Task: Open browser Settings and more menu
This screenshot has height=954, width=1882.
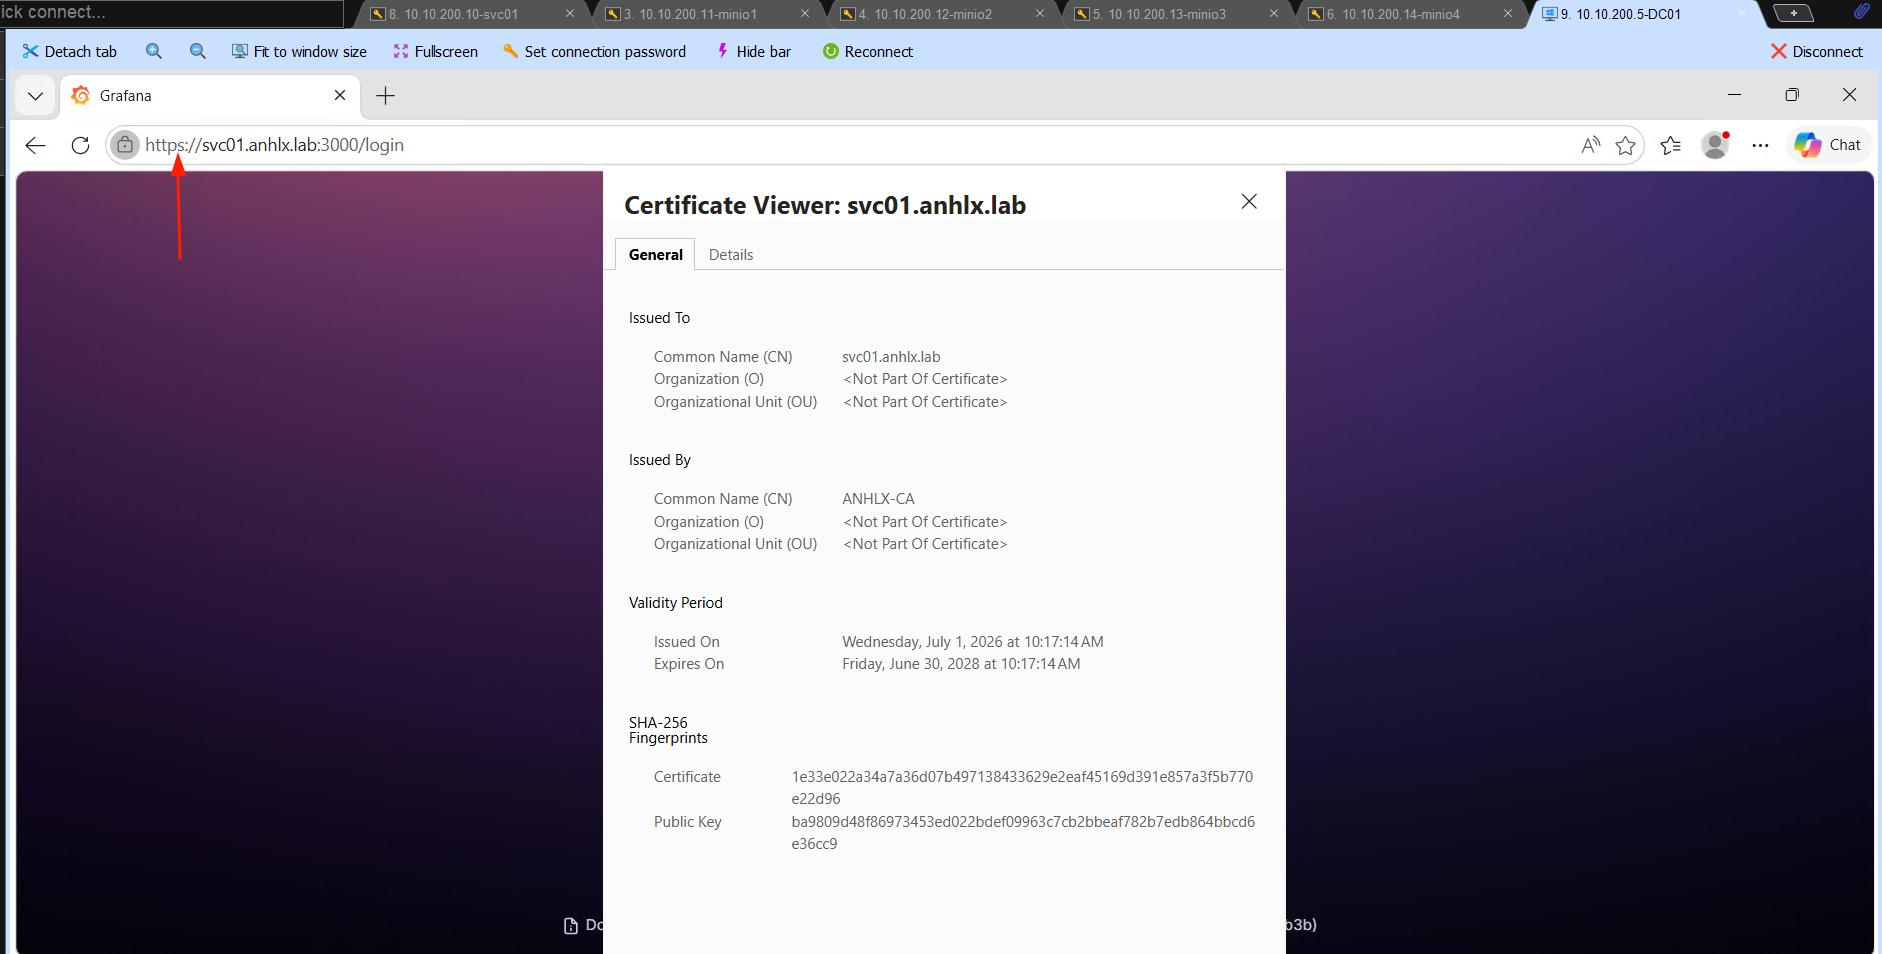Action: pyautogui.click(x=1761, y=145)
